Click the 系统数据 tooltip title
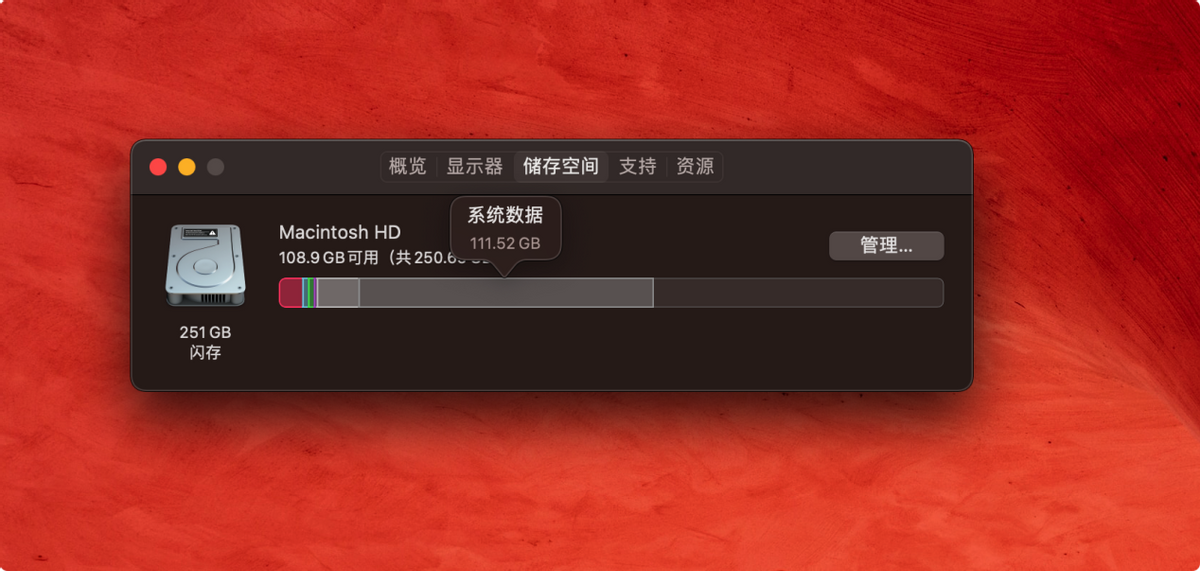The height and width of the screenshot is (571, 1200). pos(506,215)
